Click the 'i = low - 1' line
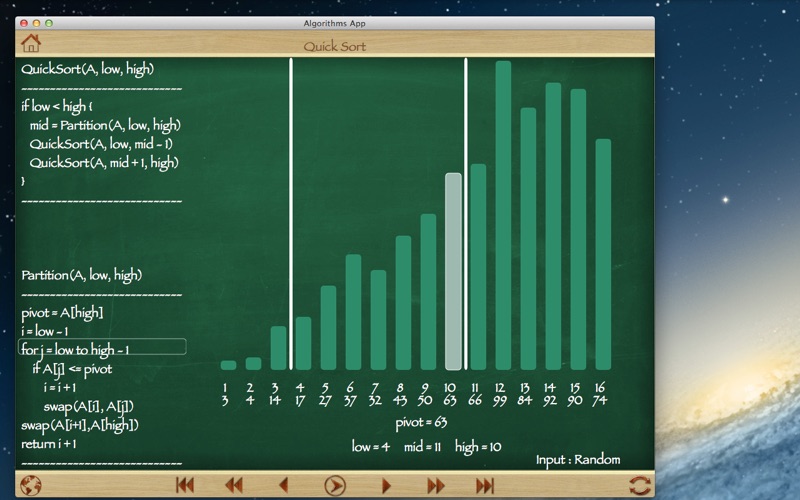The width and height of the screenshot is (800, 500). click(44, 331)
